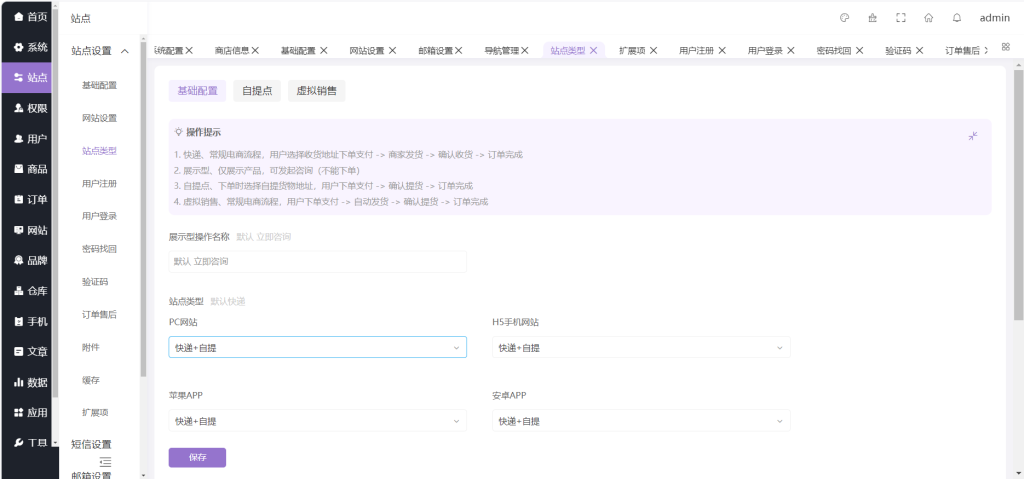Open 扩展项 in site settings list
This screenshot has width=1024, height=479.
pos(95,413)
